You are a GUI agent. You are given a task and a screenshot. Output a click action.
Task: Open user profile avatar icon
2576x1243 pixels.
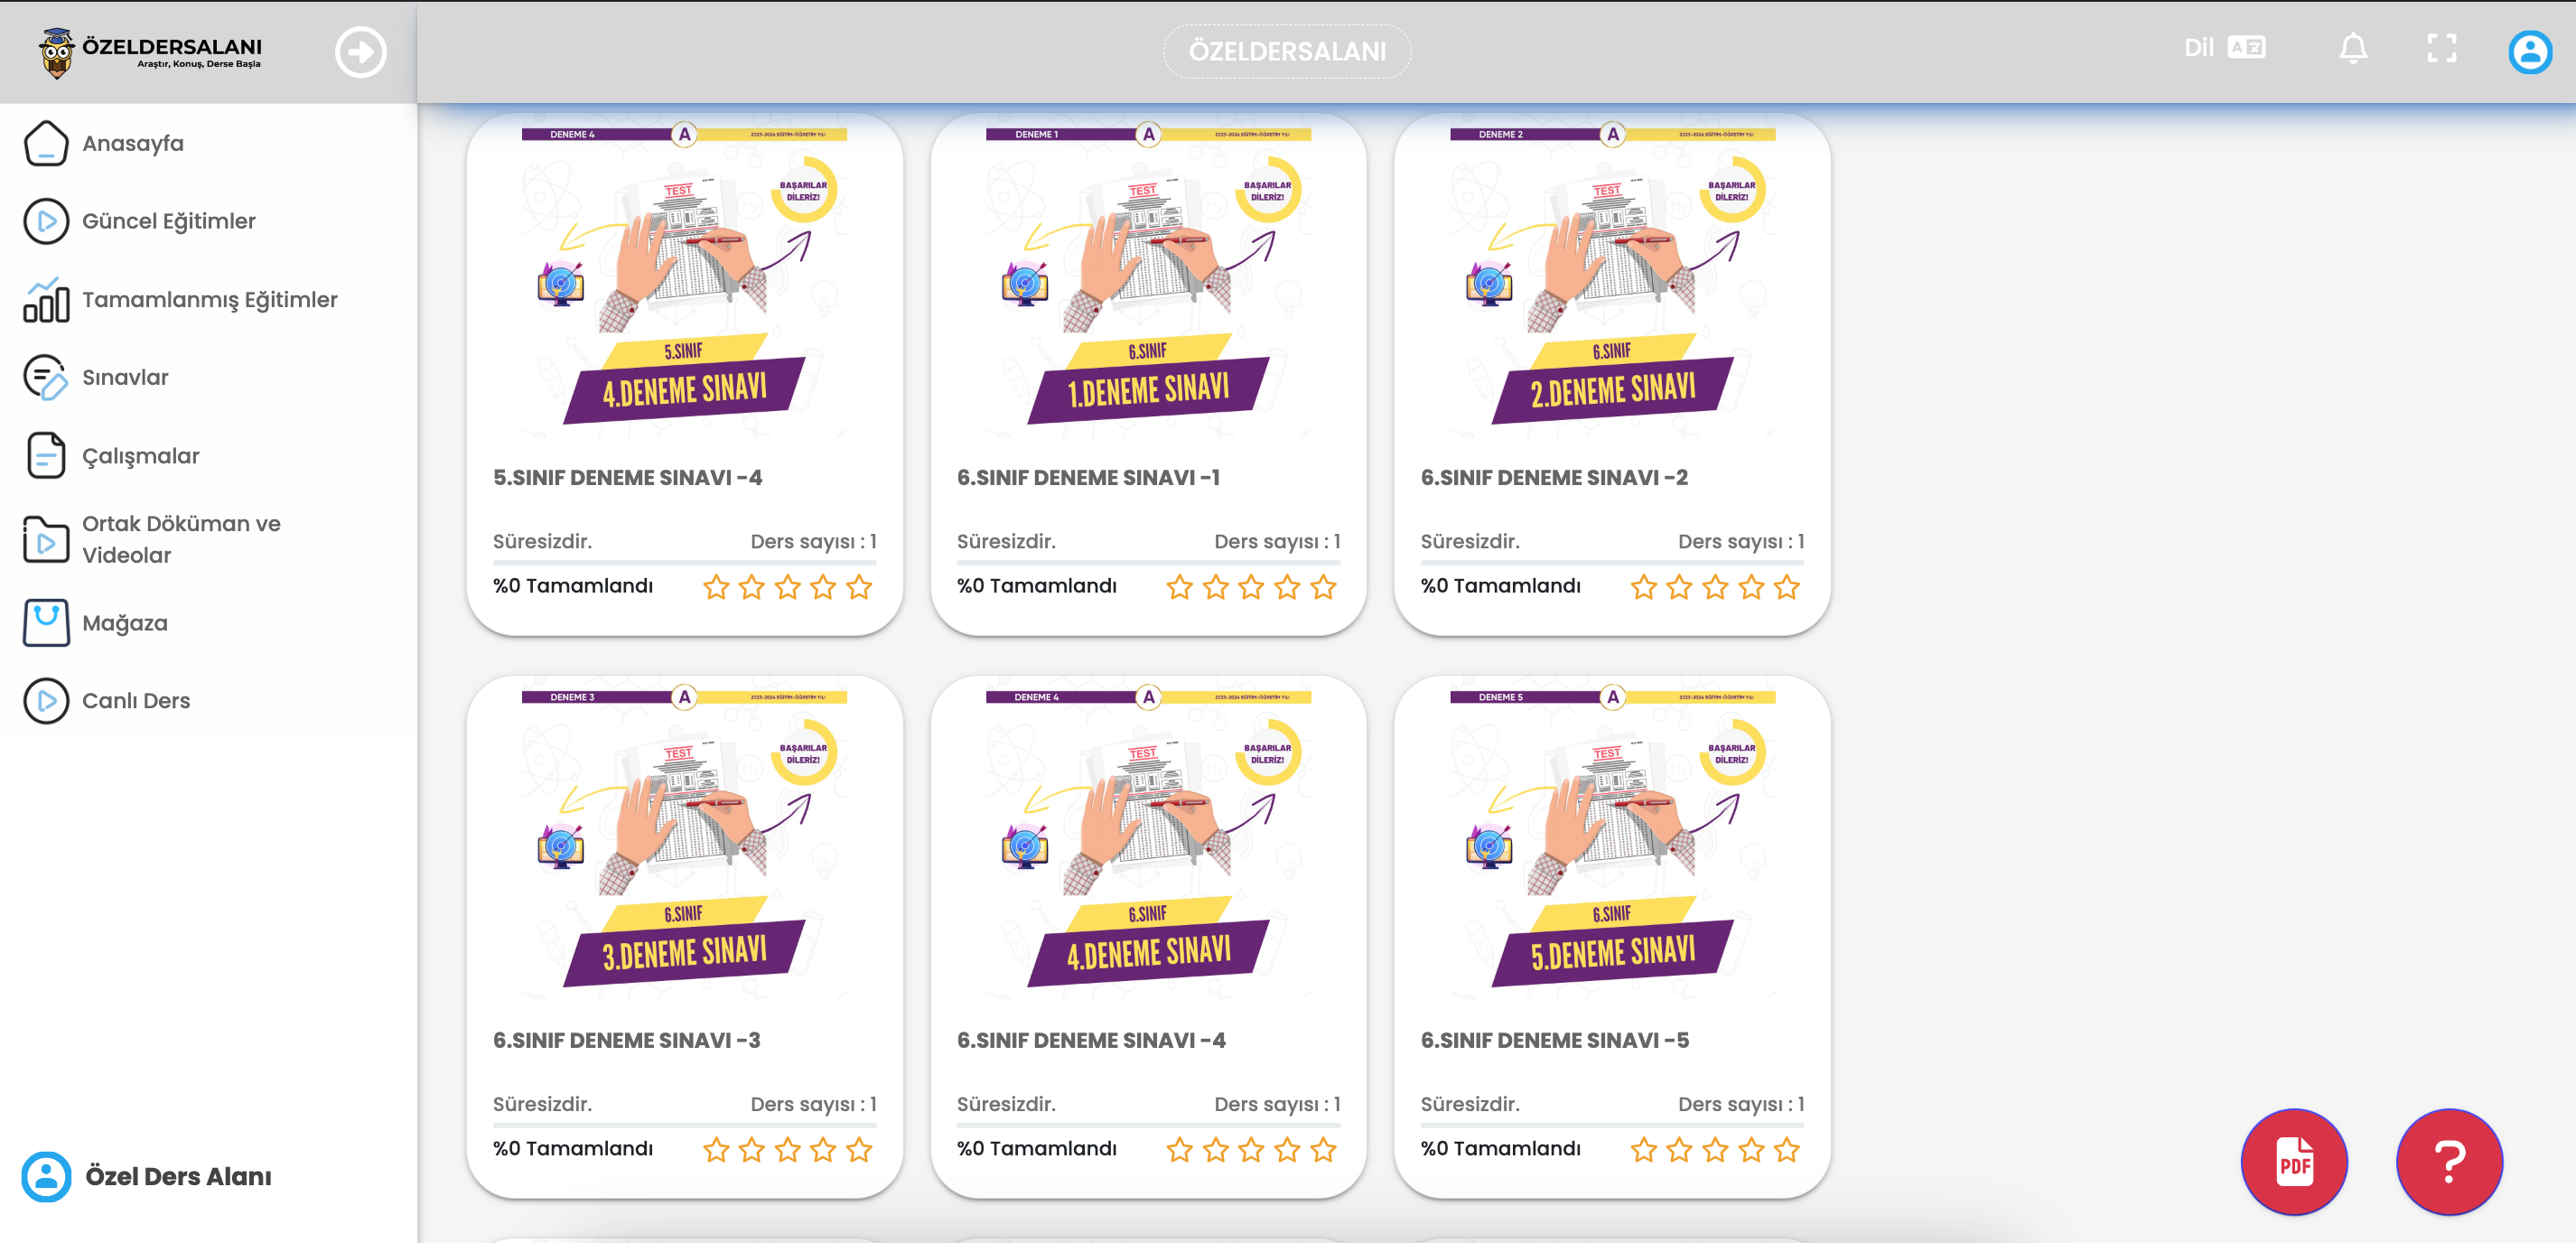tap(2530, 51)
